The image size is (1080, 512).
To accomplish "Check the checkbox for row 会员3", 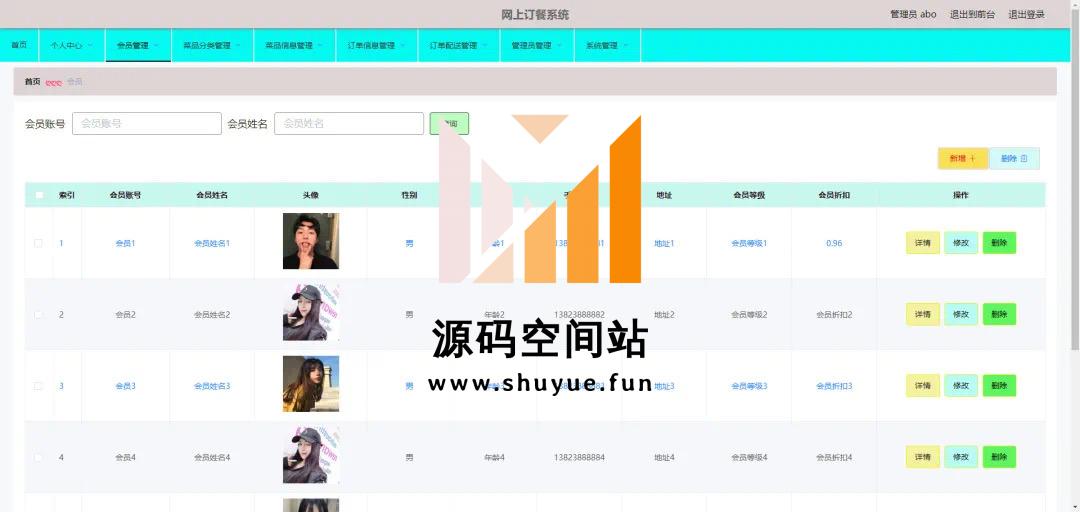I will 39,386.
